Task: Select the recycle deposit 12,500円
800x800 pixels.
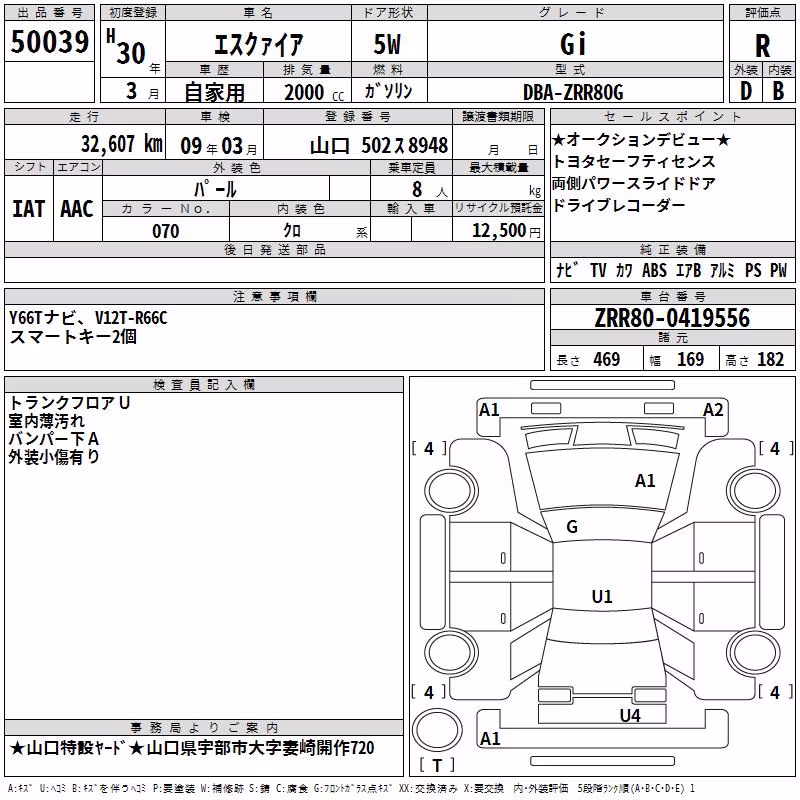Action: tap(506, 231)
